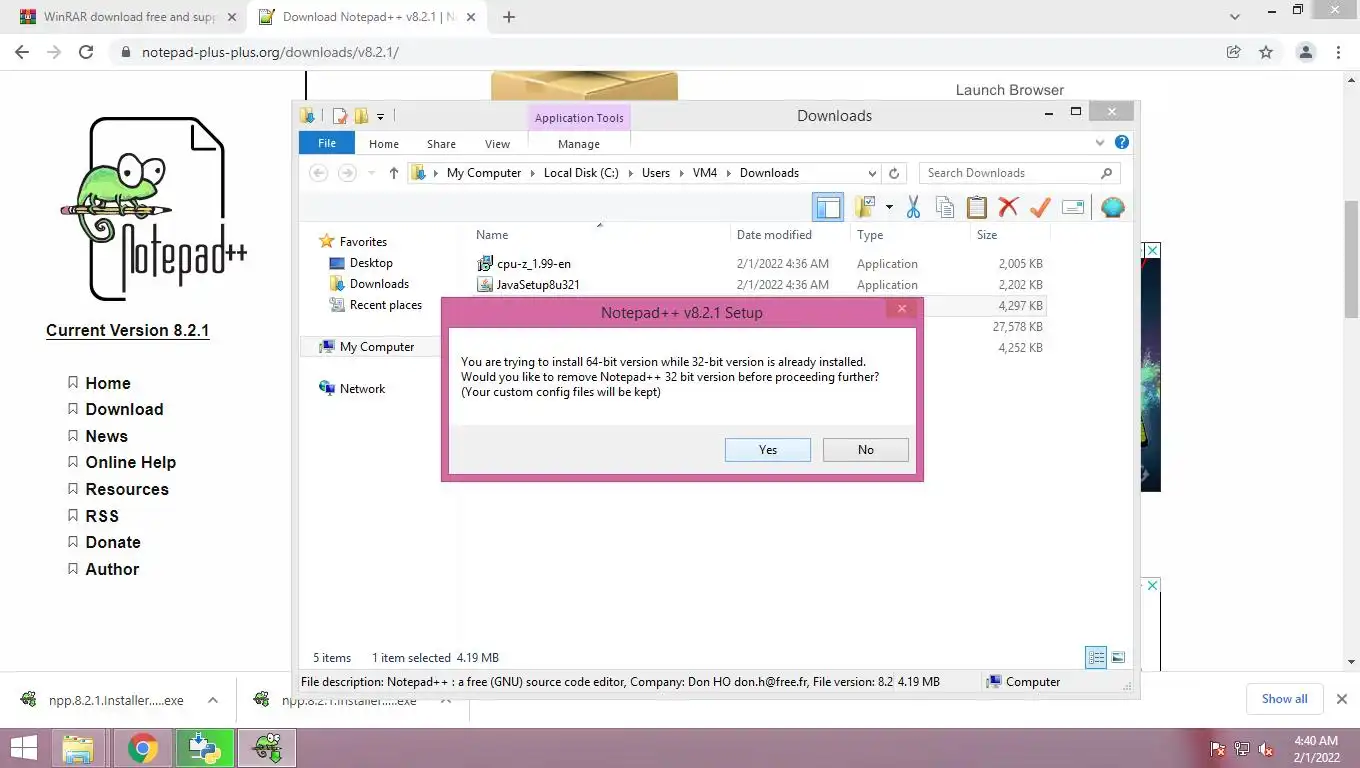Click Users in the address breadcrumb
Screen dimensions: 1360x768
tap(656, 173)
